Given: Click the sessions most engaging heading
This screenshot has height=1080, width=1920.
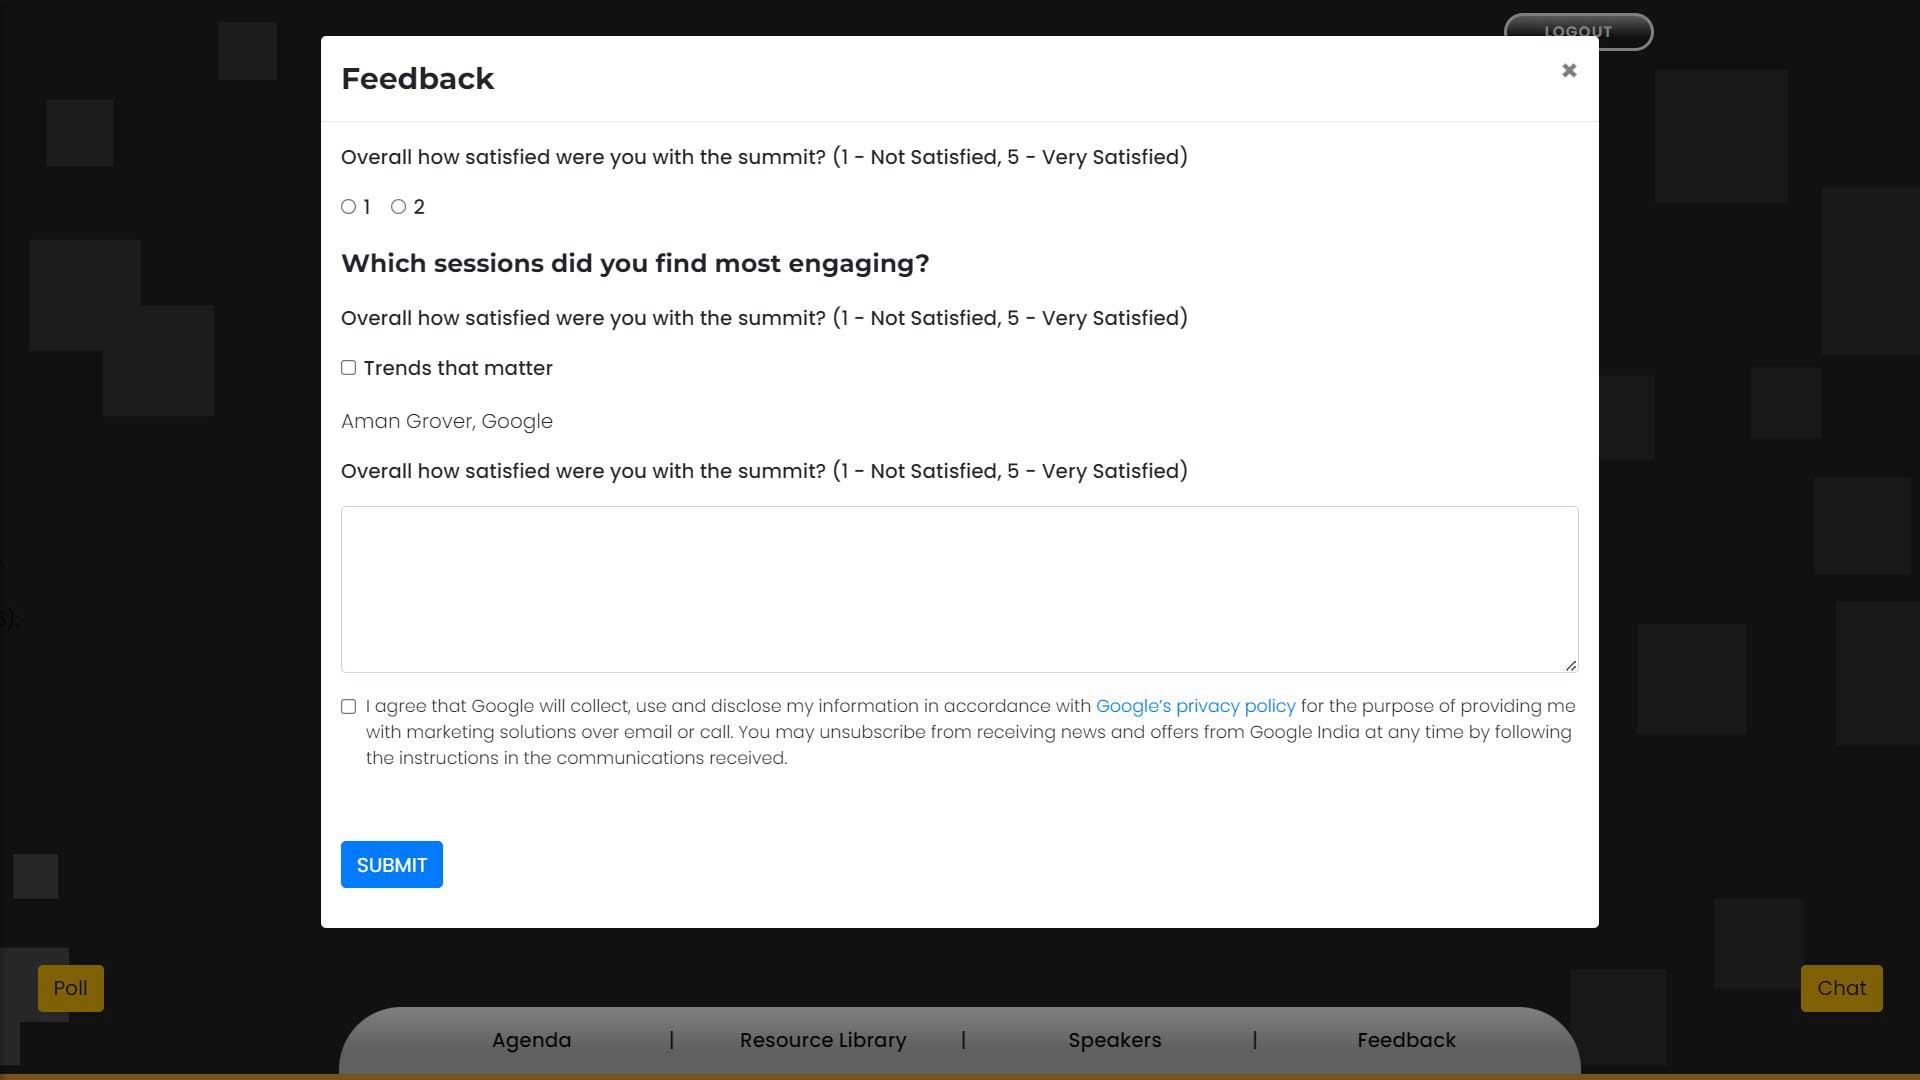Looking at the screenshot, I should coord(635,263).
